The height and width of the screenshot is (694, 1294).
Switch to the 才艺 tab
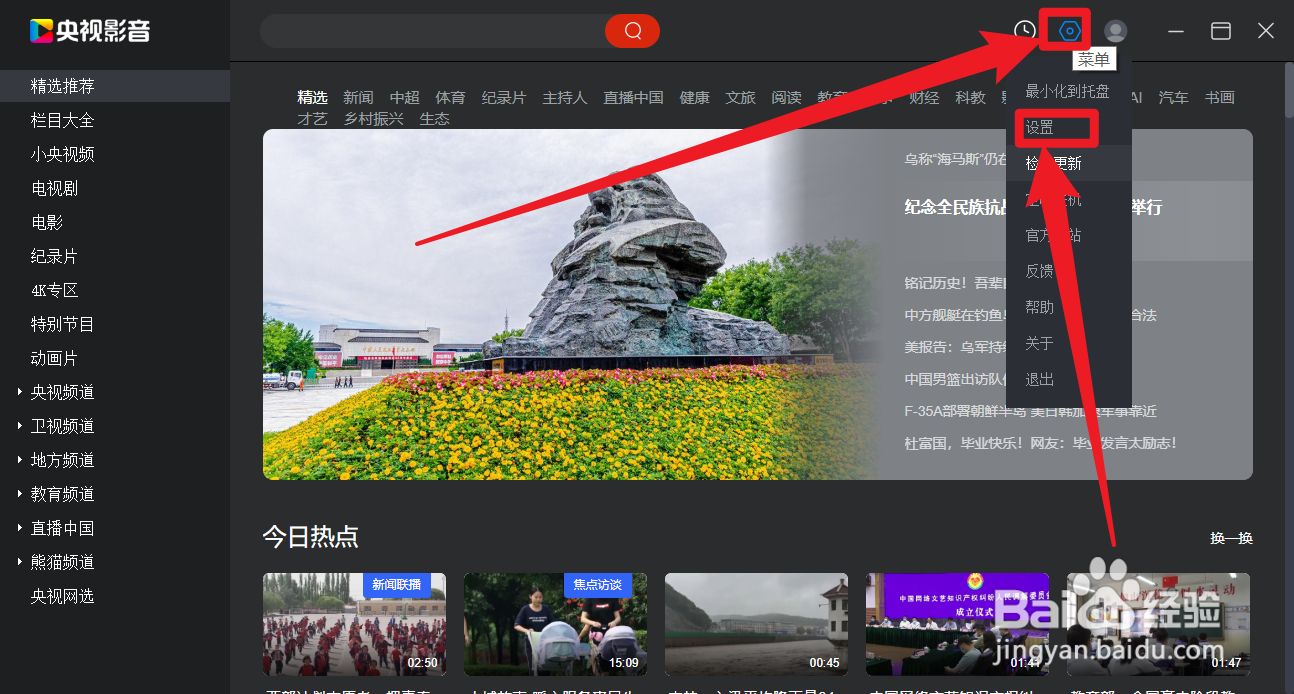(312, 118)
